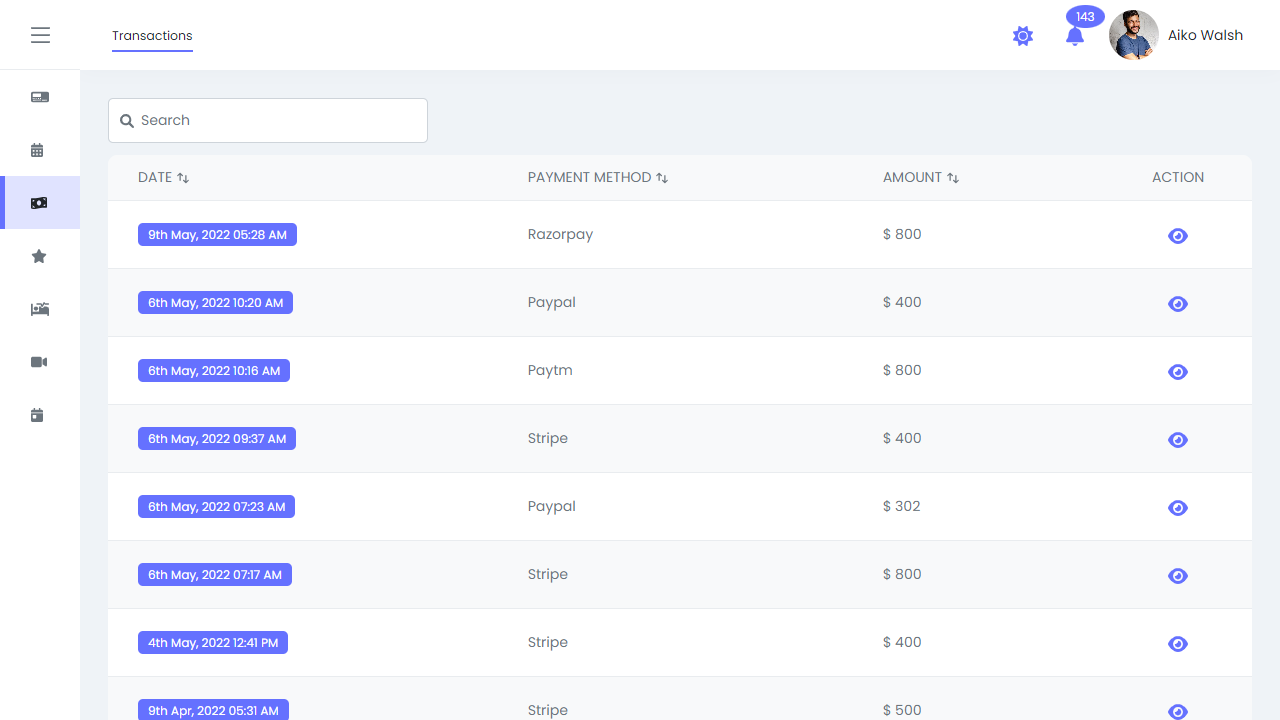Click the first sidebar icon above the calendar grid
Screen dimensions: 1280x720
click(x=40, y=97)
